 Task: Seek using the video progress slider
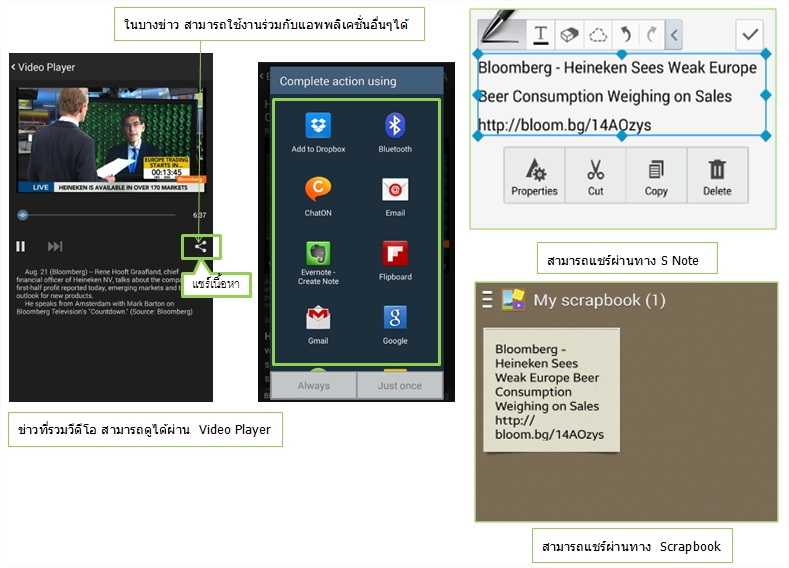97,215
